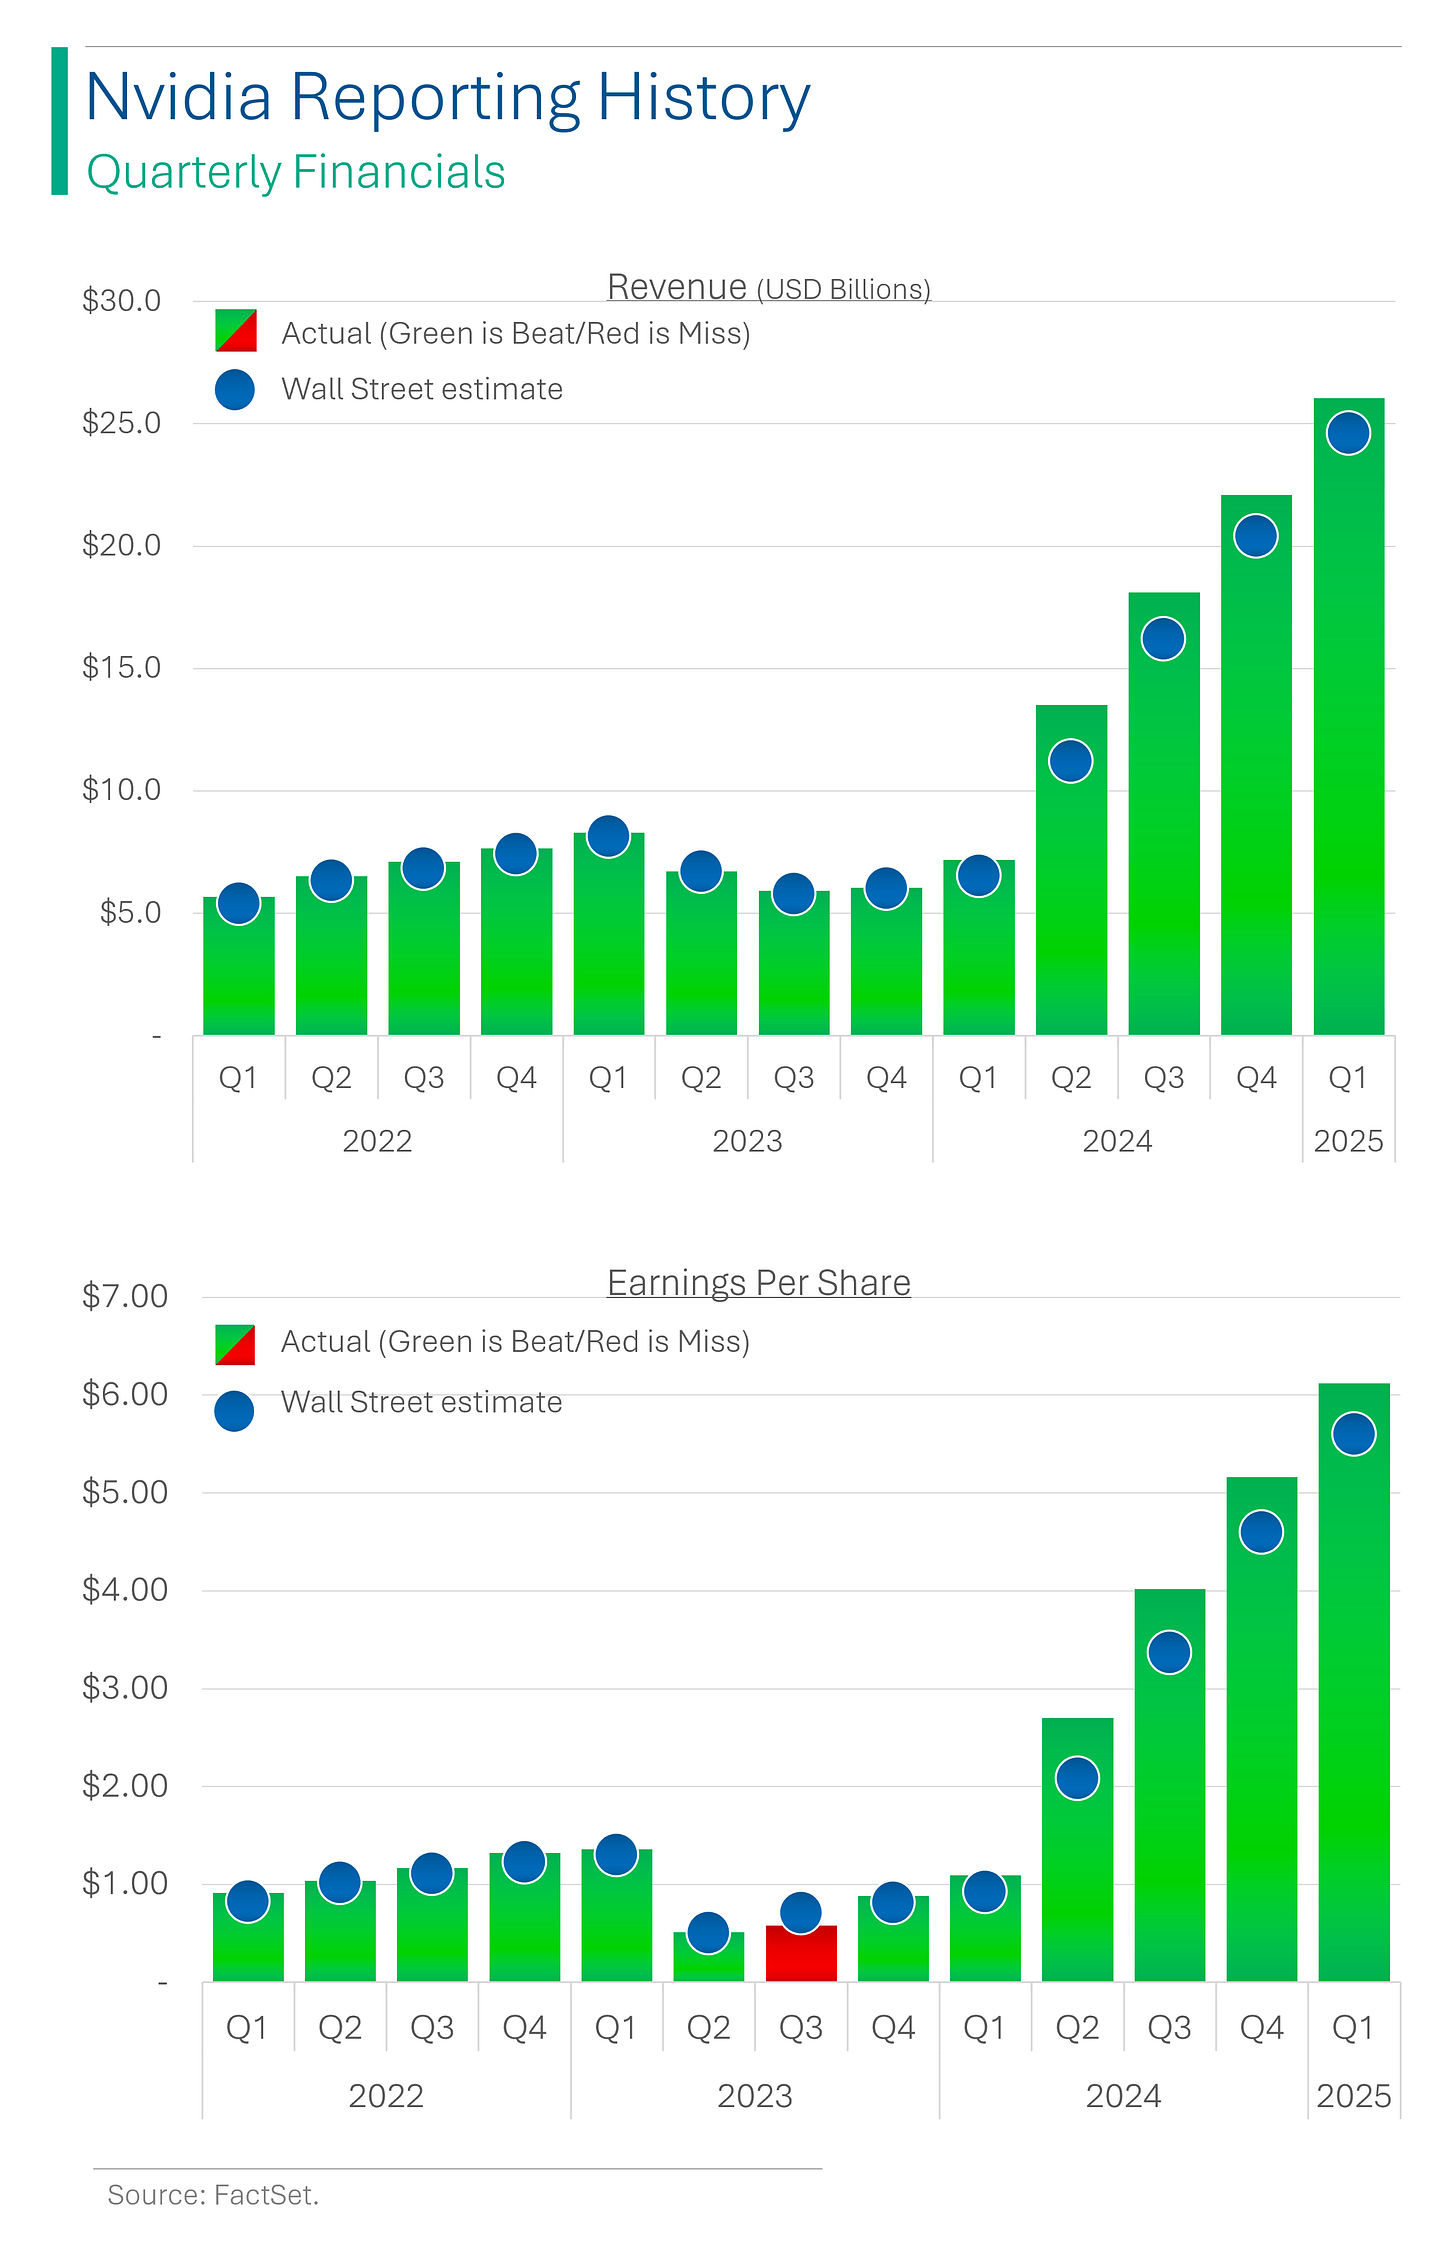Click the Revenue legend text 'Actual (Green is Beat/Red is Miss)'
Viewport: 1456px width, 2256px height.
coord(516,333)
